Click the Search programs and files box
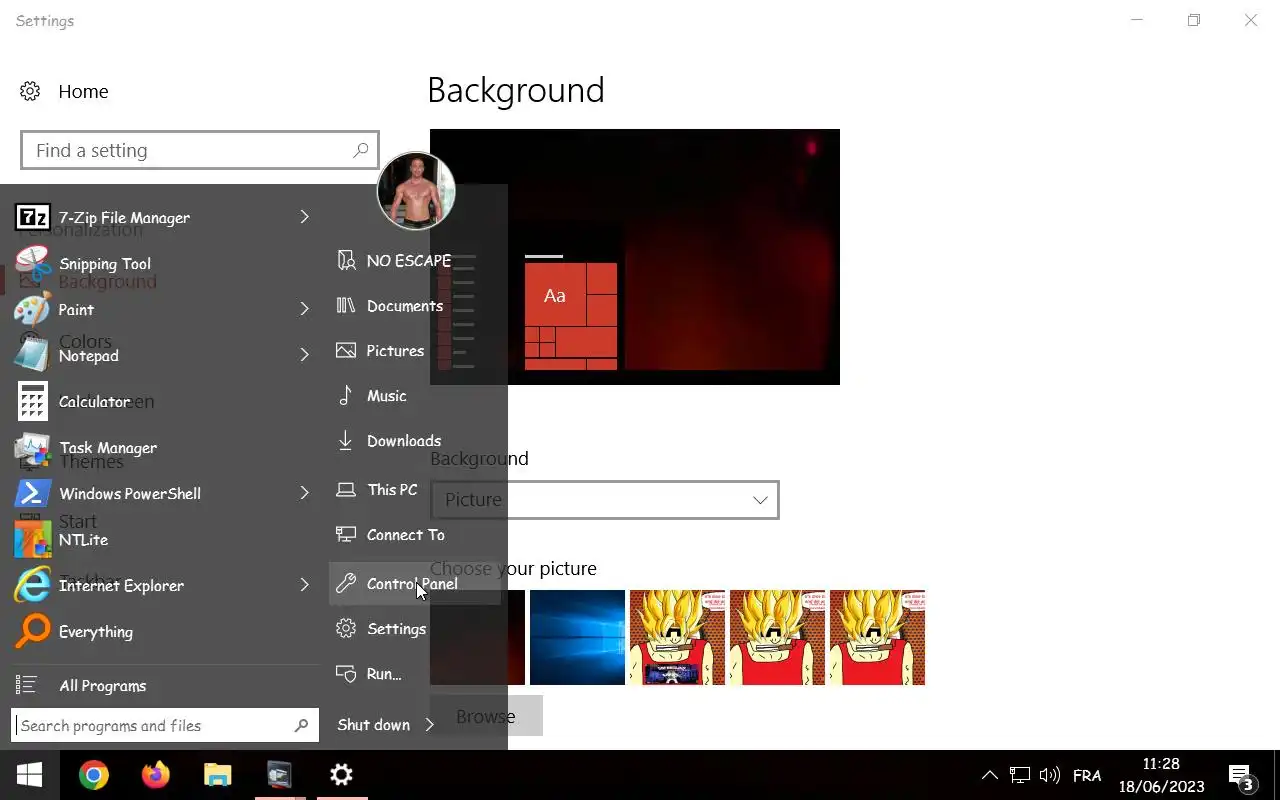This screenshot has width=1280, height=800. 165,726
